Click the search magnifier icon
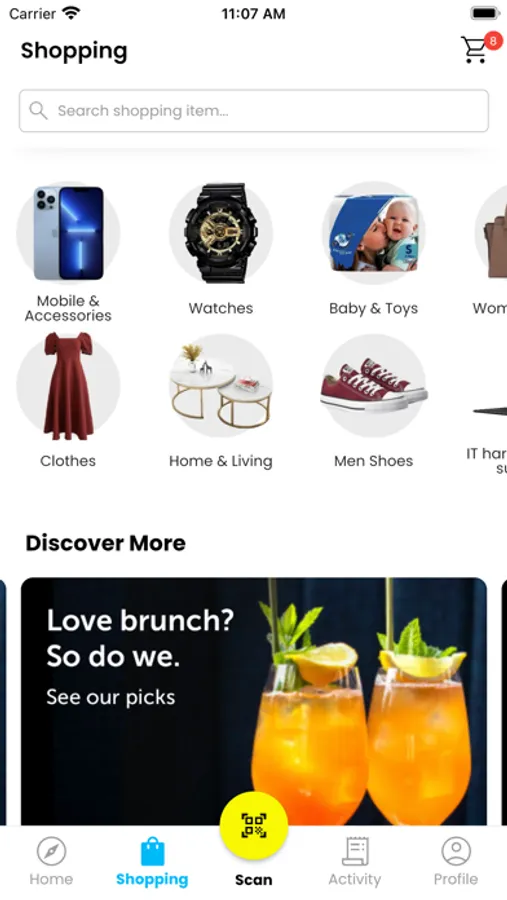The height and width of the screenshot is (900, 507). (x=38, y=111)
